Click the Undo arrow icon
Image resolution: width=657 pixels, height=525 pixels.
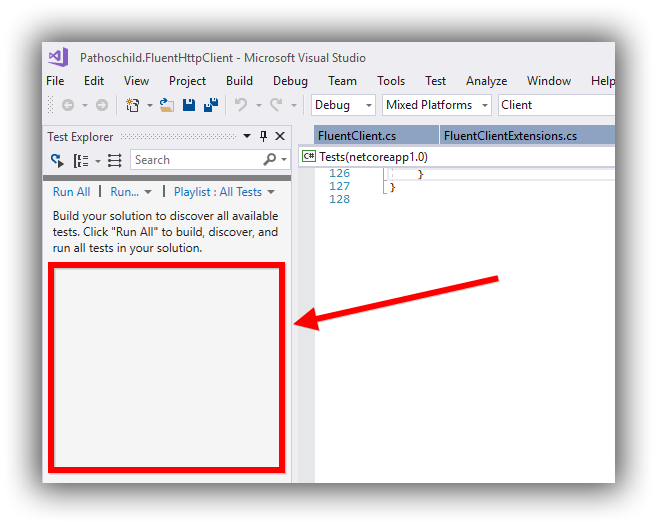pyautogui.click(x=241, y=105)
